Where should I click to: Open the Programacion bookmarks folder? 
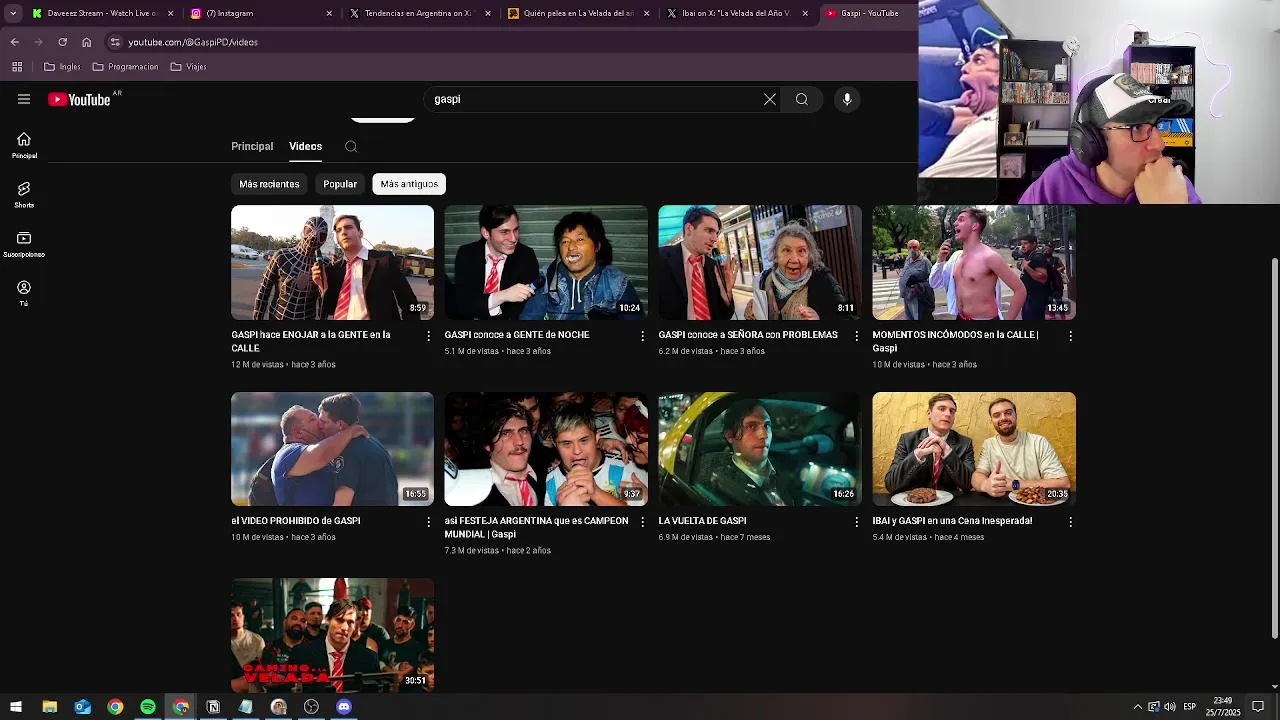coord(125,67)
